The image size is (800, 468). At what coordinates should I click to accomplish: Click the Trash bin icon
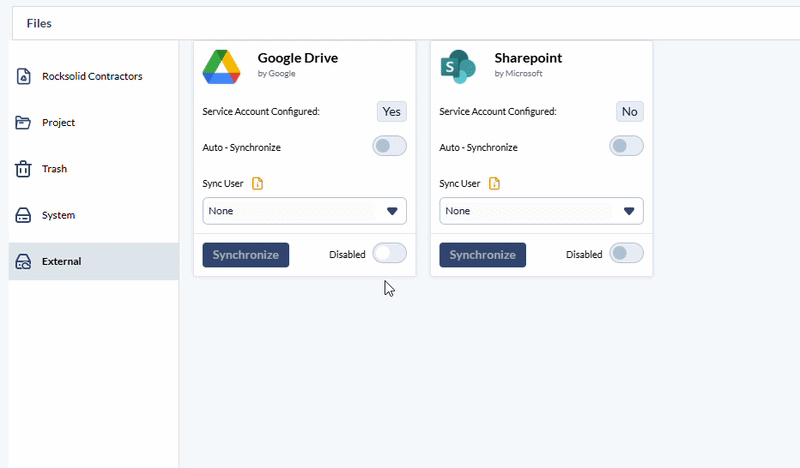point(23,169)
